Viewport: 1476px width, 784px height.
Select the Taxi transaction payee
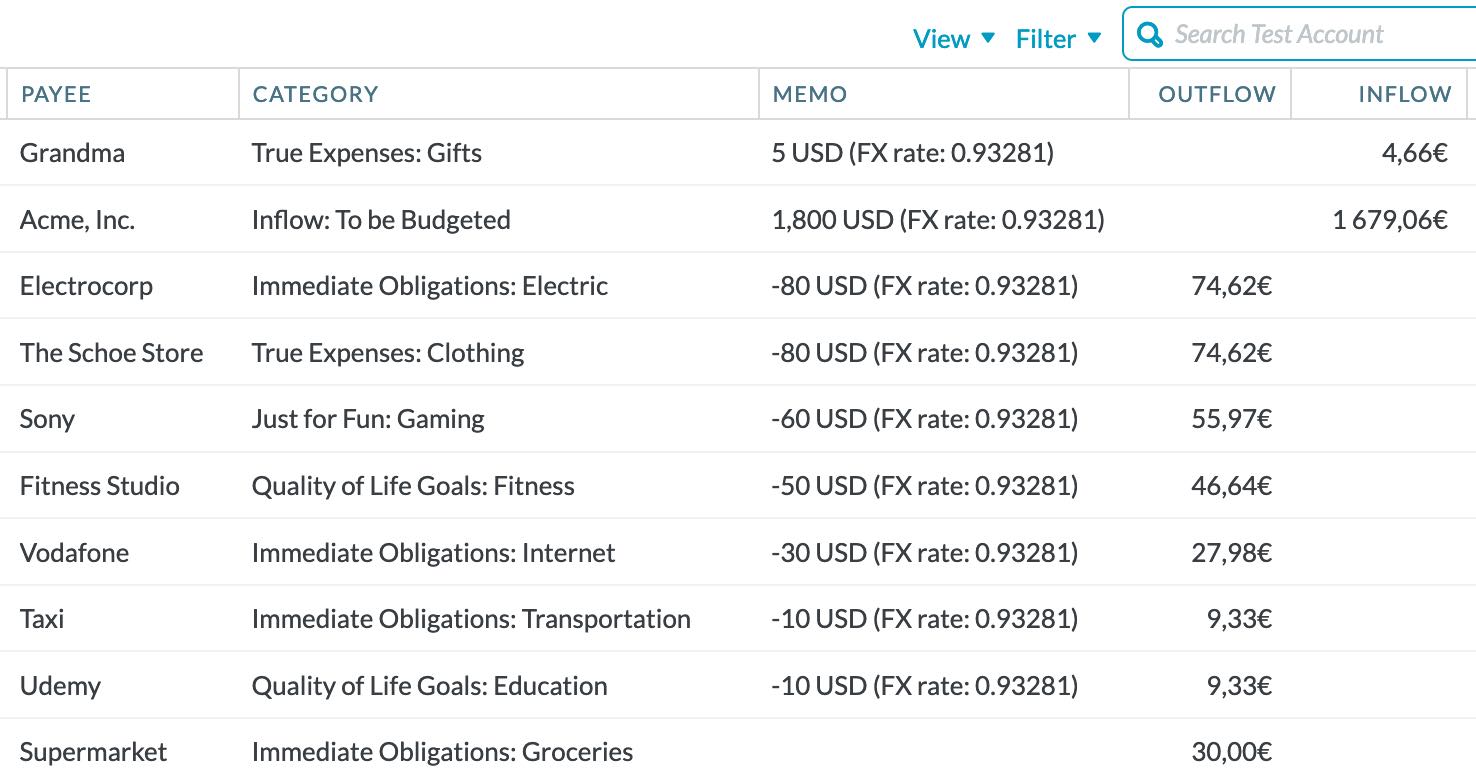coord(42,619)
